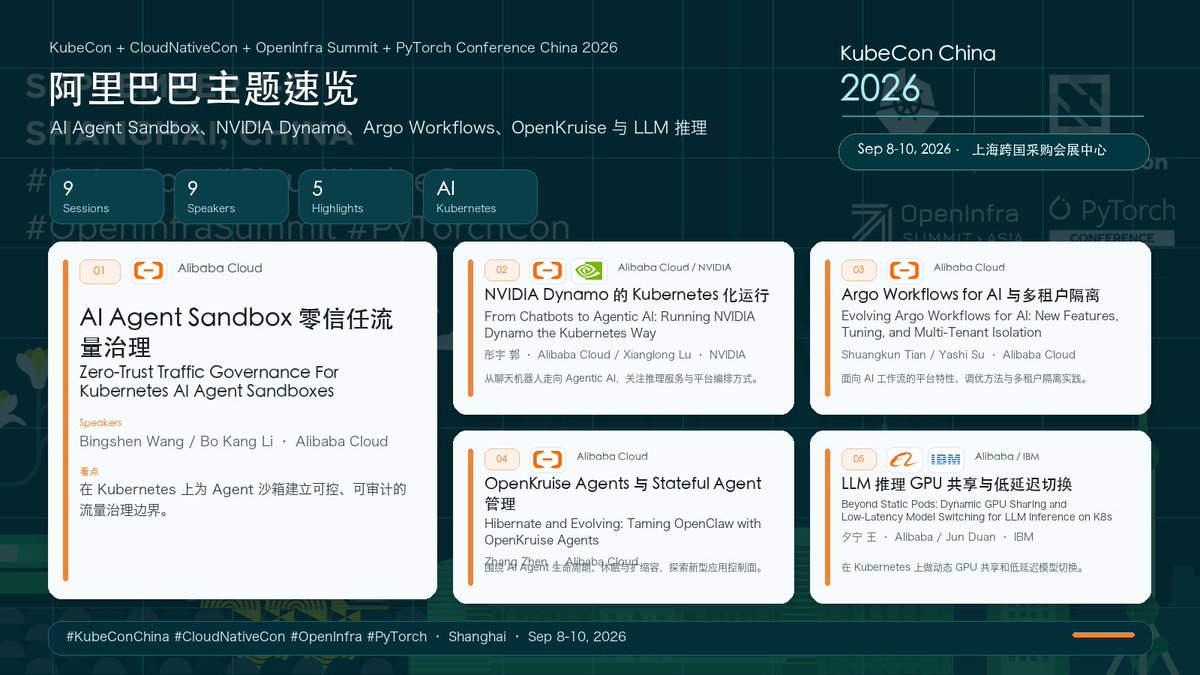
Task: Click the Alibaba Cloud logo in card 03
Action: coord(904,270)
